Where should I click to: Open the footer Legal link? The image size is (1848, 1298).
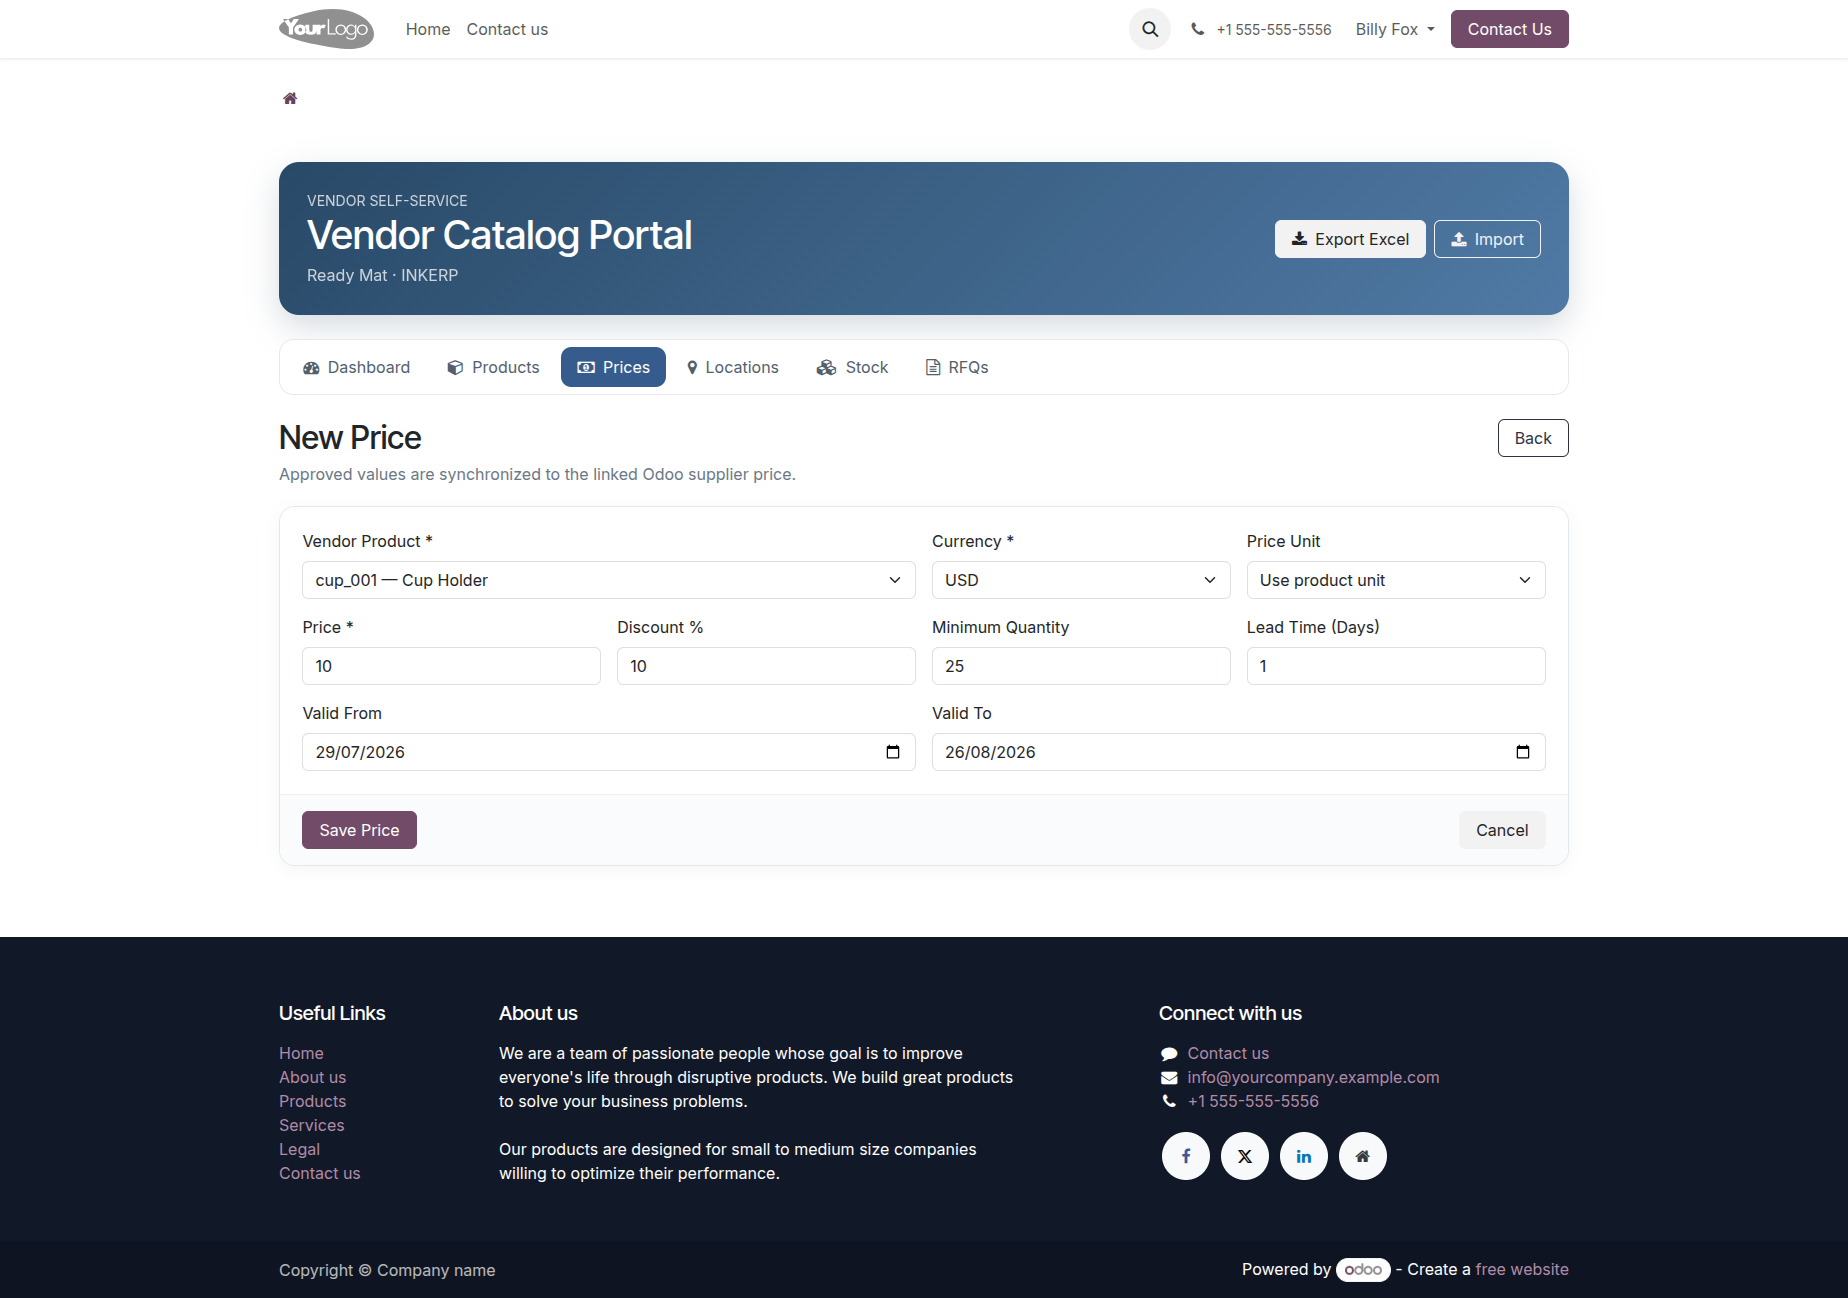coord(299,1149)
